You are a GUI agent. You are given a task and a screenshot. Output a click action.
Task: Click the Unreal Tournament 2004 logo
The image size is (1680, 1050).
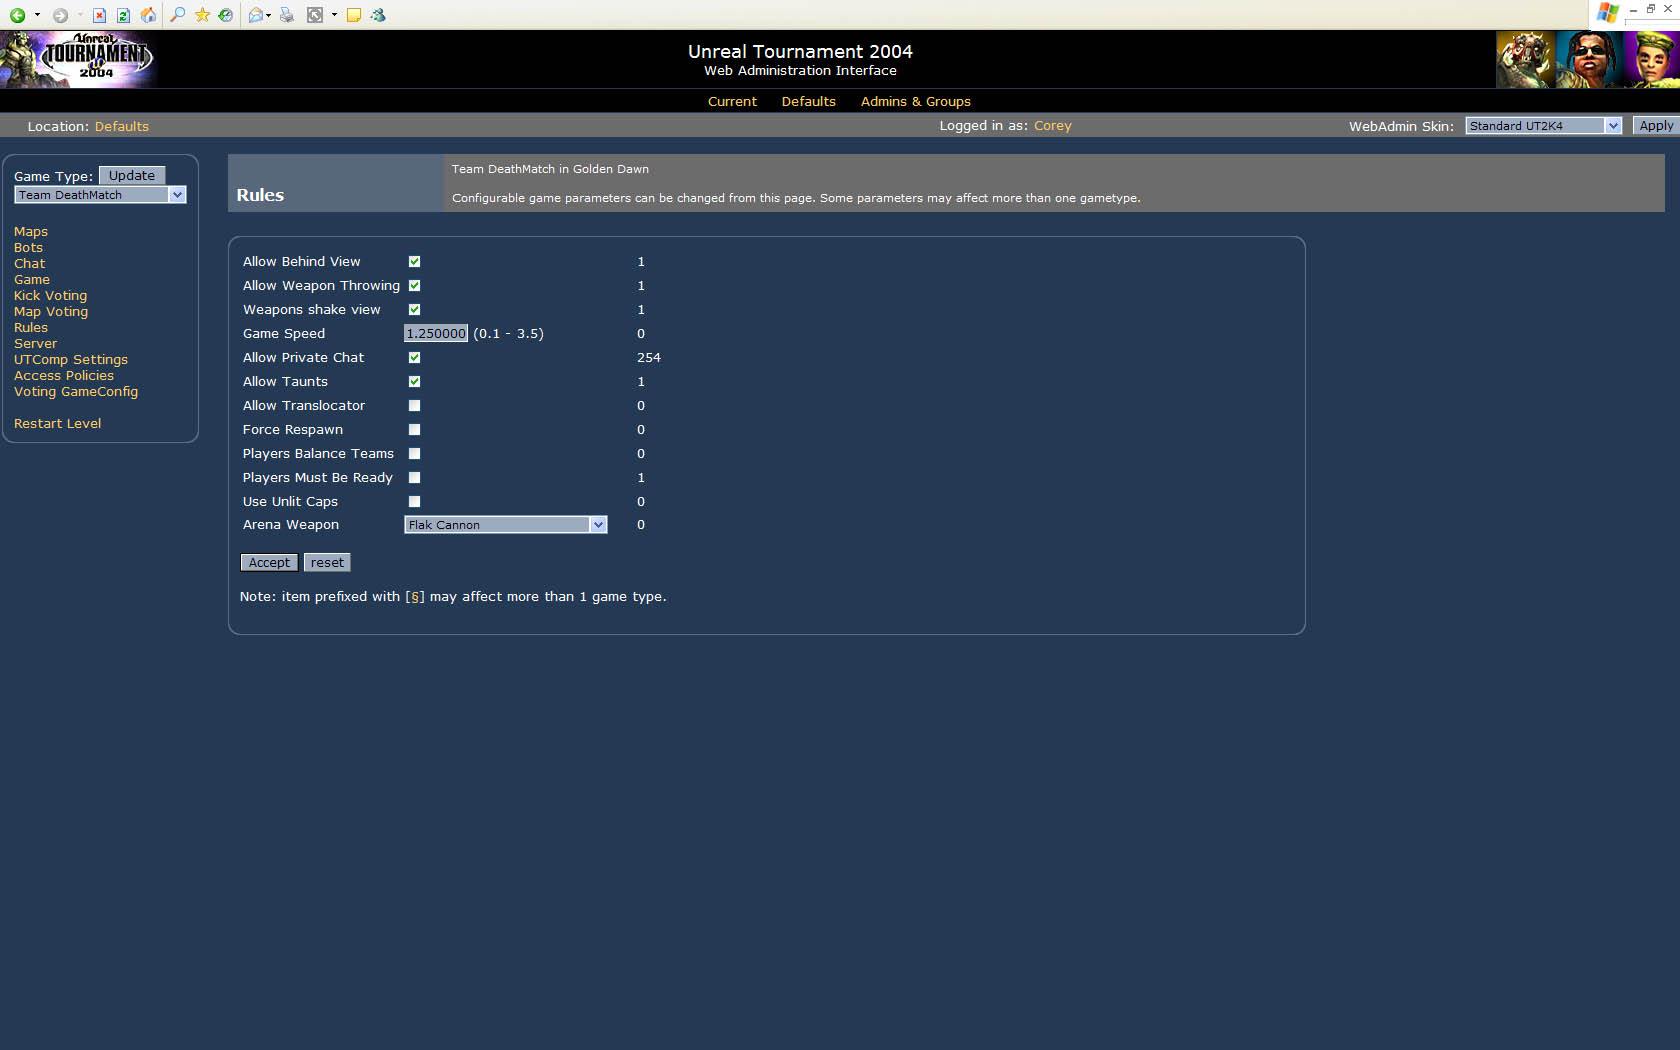pos(78,59)
